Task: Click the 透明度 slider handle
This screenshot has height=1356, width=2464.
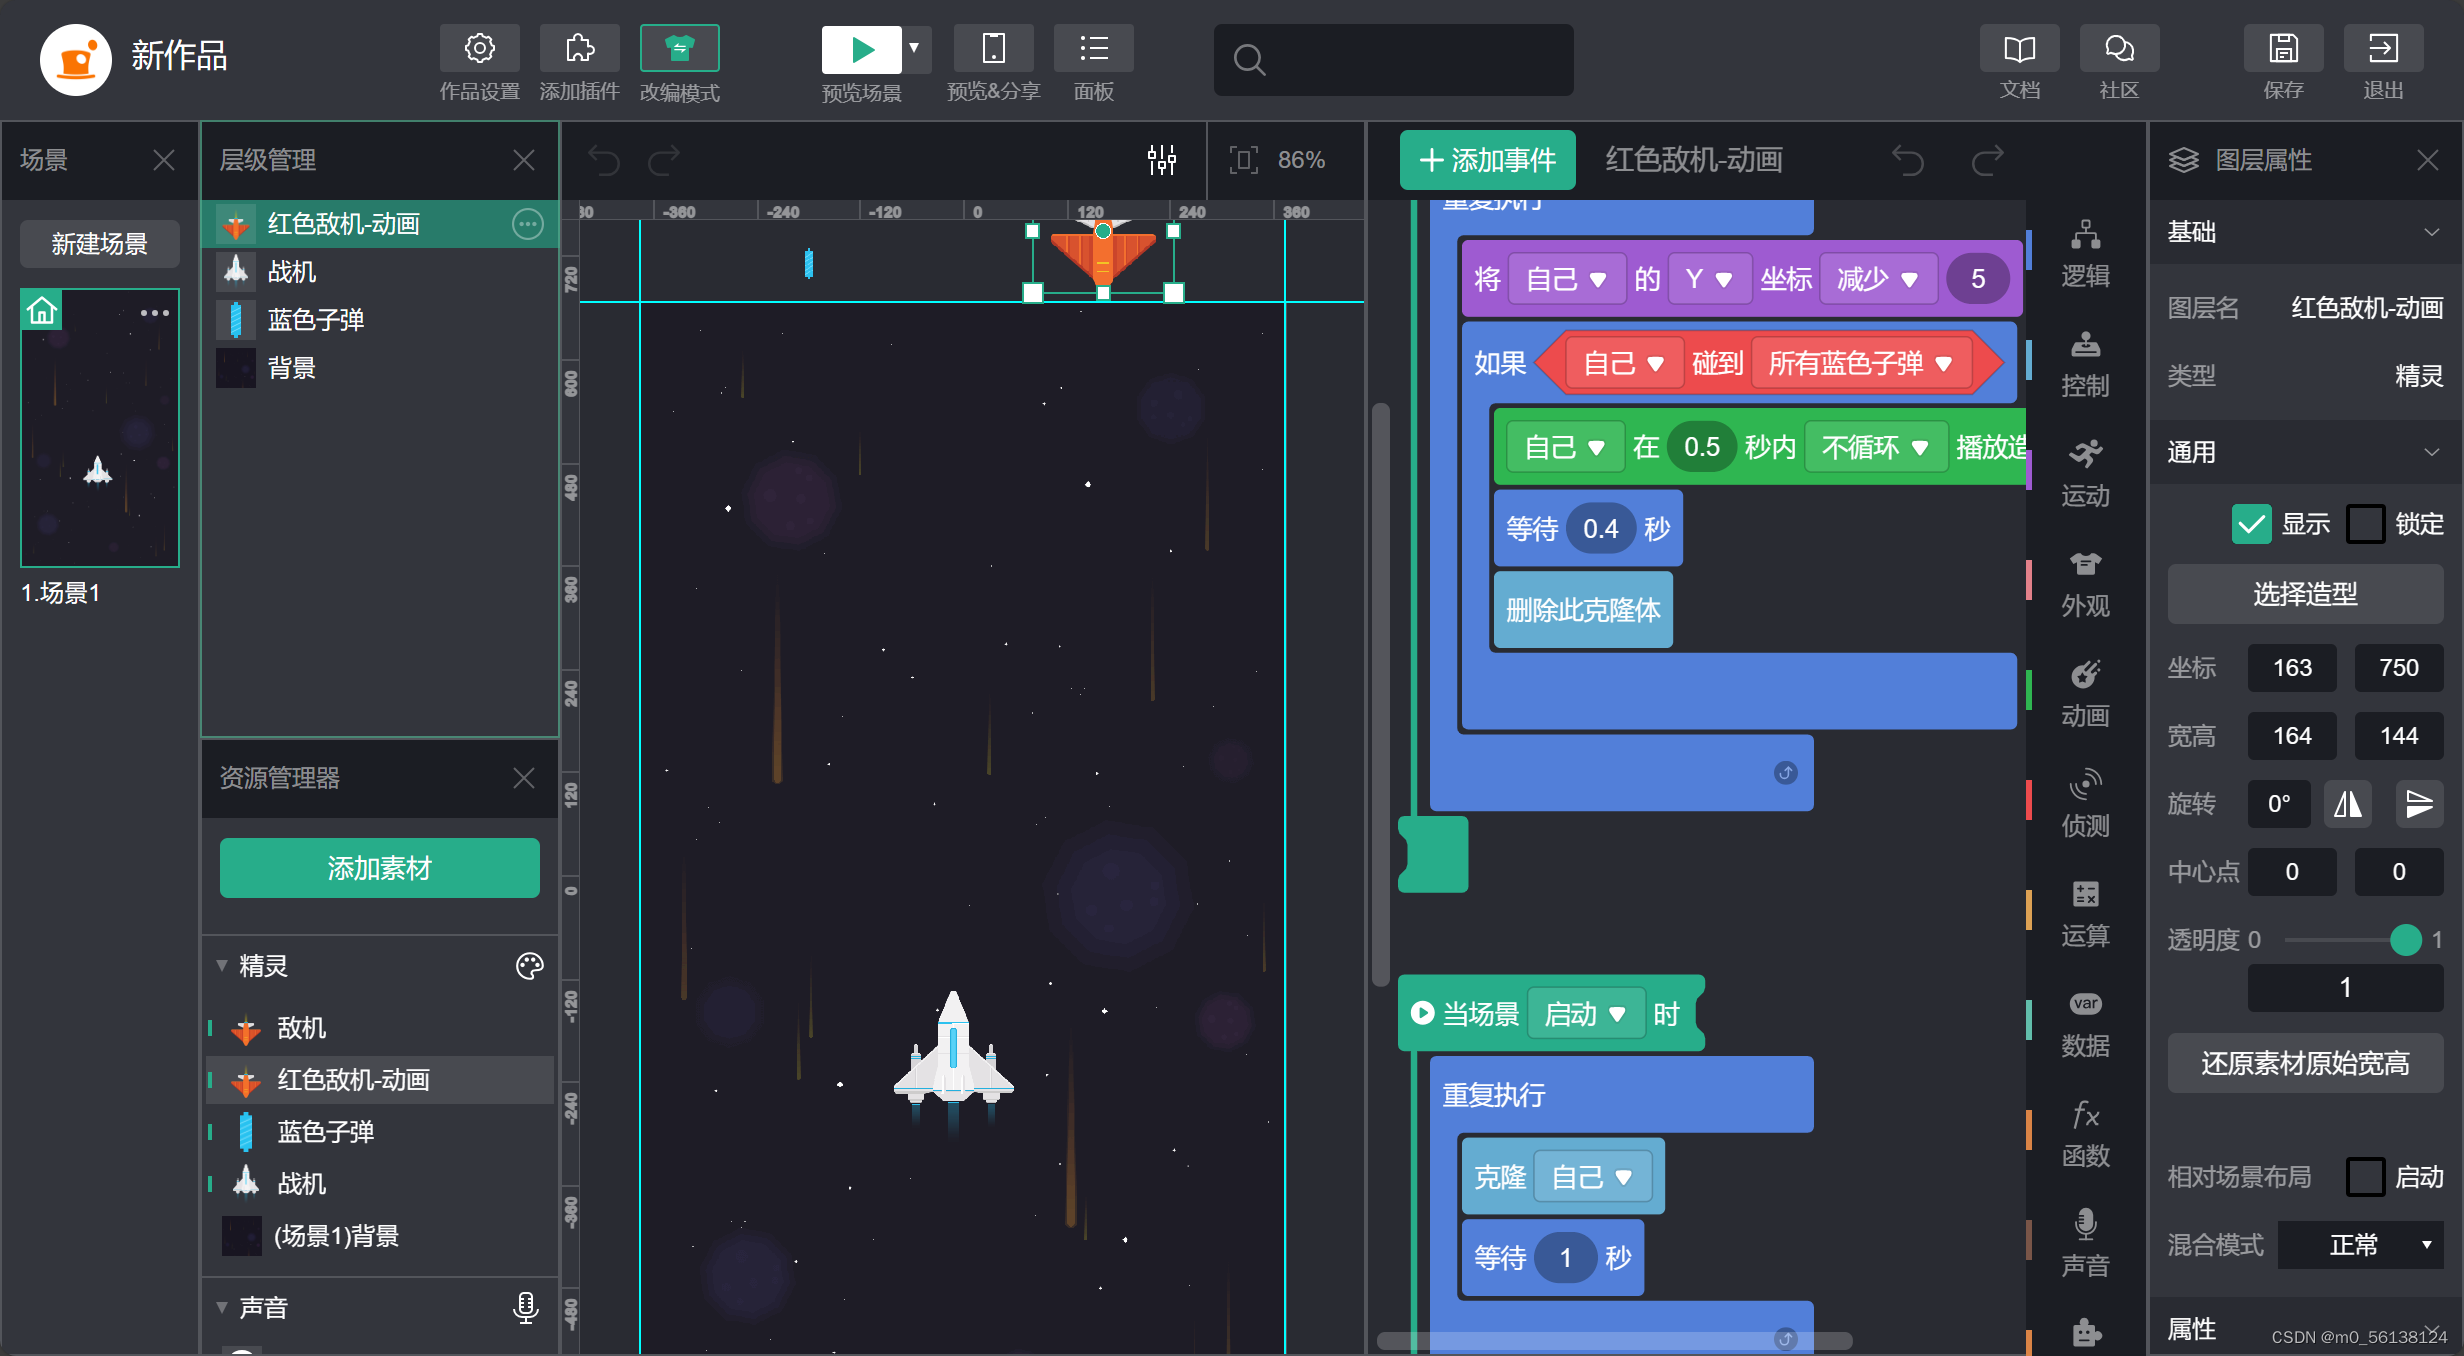Action: click(2405, 940)
